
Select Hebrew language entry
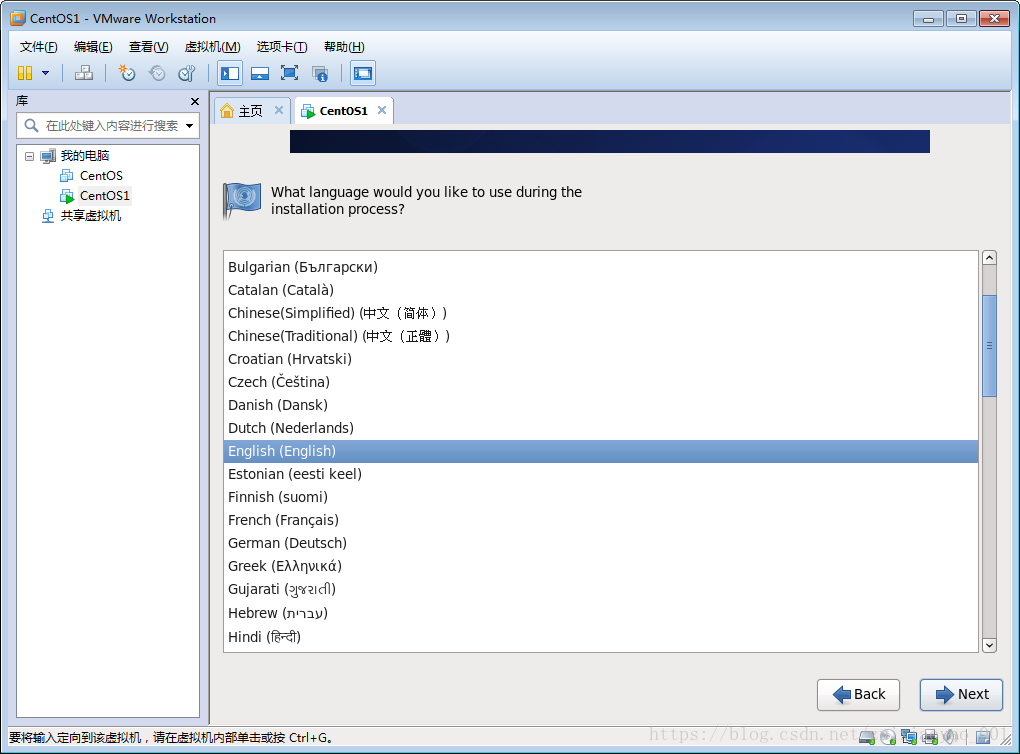600,613
